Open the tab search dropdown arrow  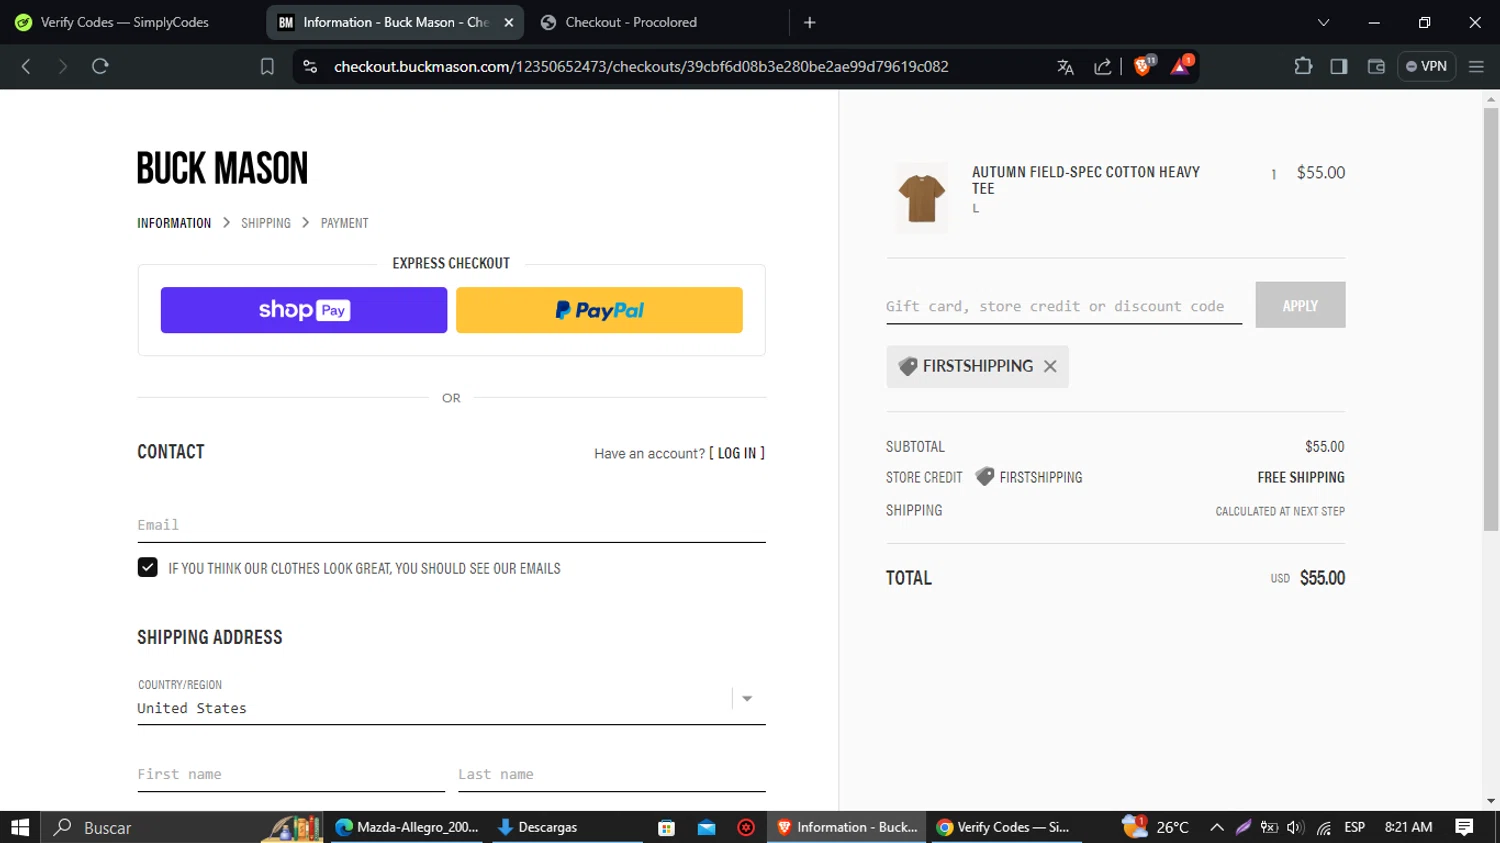pos(1323,22)
